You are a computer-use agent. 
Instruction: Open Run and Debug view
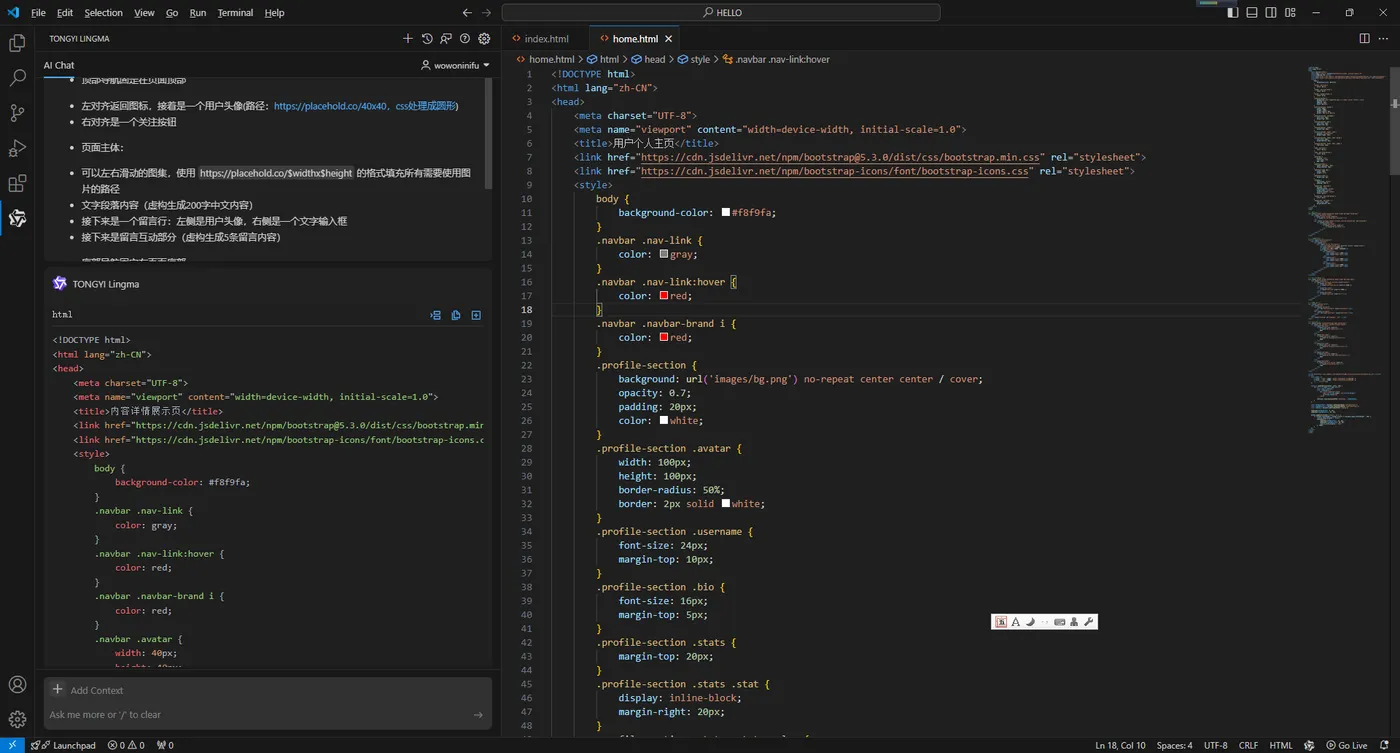[x=17, y=148]
